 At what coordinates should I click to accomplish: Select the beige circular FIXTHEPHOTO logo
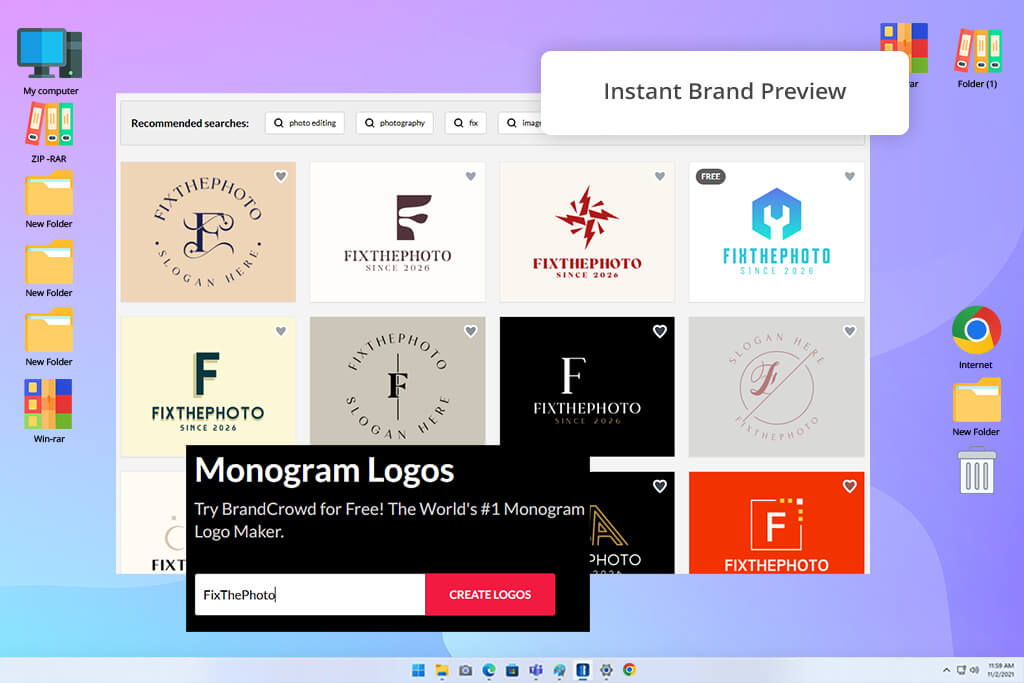(x=208, y=232)
